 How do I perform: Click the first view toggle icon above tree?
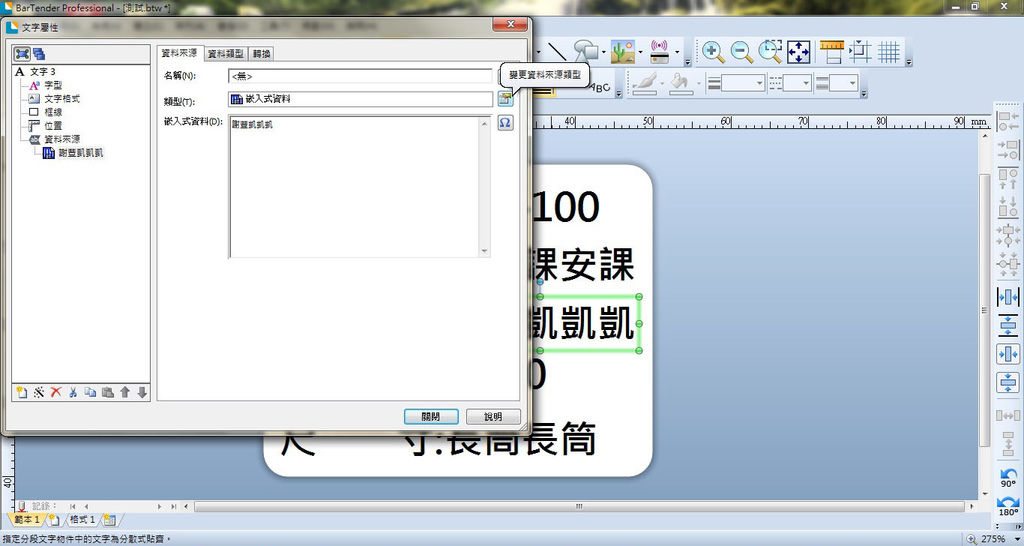tap(22, 54)
